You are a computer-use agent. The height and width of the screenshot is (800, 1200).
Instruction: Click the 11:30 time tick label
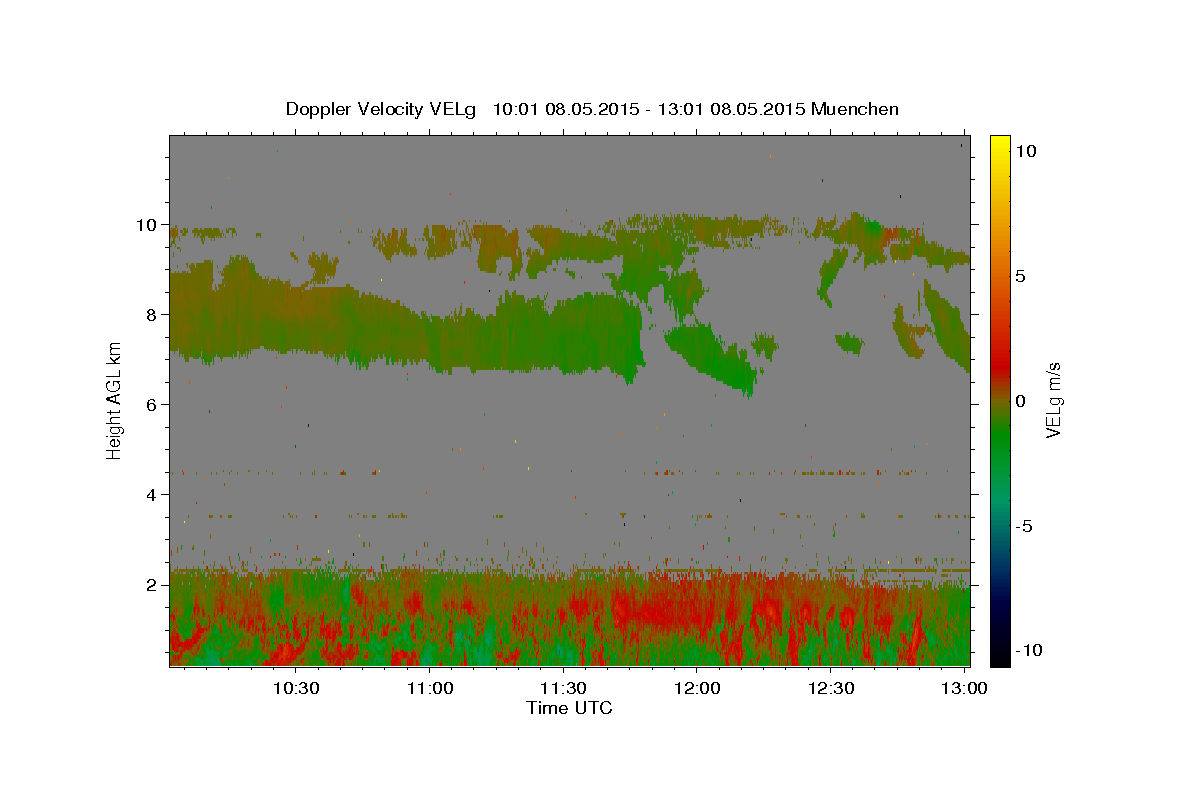pos(564,688)
